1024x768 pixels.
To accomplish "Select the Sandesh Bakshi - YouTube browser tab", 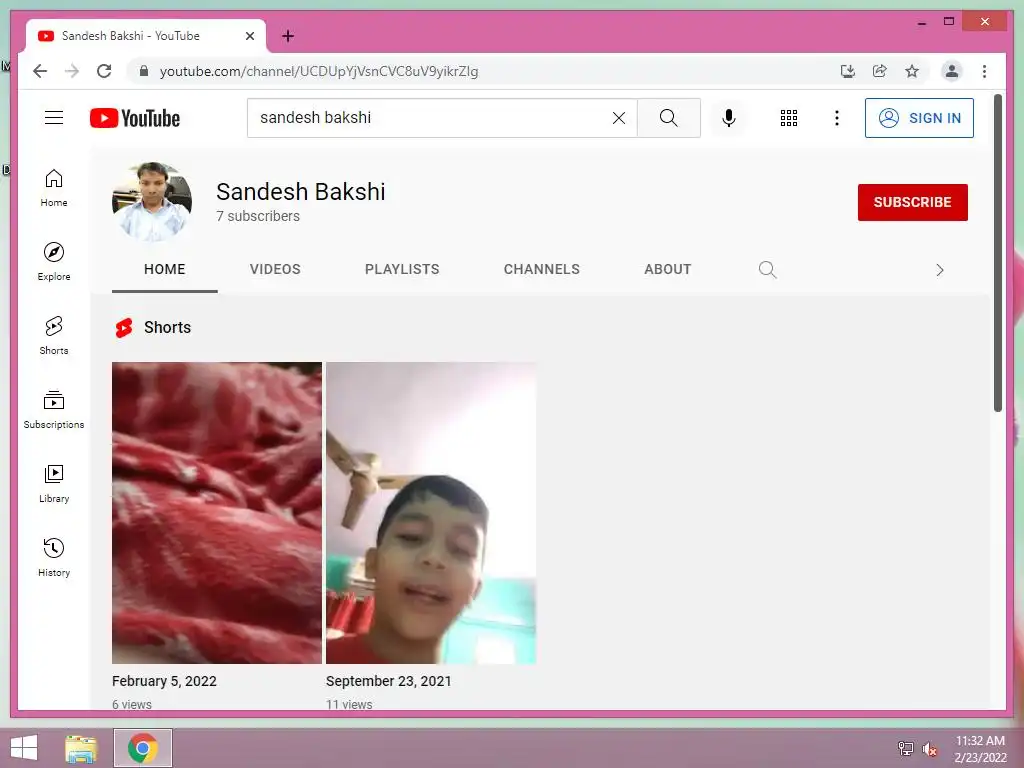I will point(146,36).
